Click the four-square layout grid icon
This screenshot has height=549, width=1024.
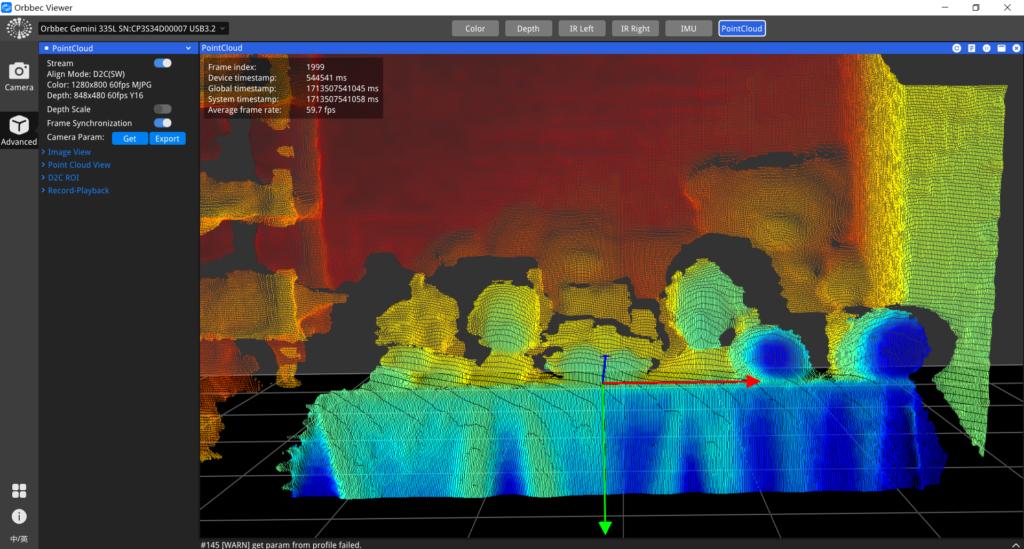19,491
